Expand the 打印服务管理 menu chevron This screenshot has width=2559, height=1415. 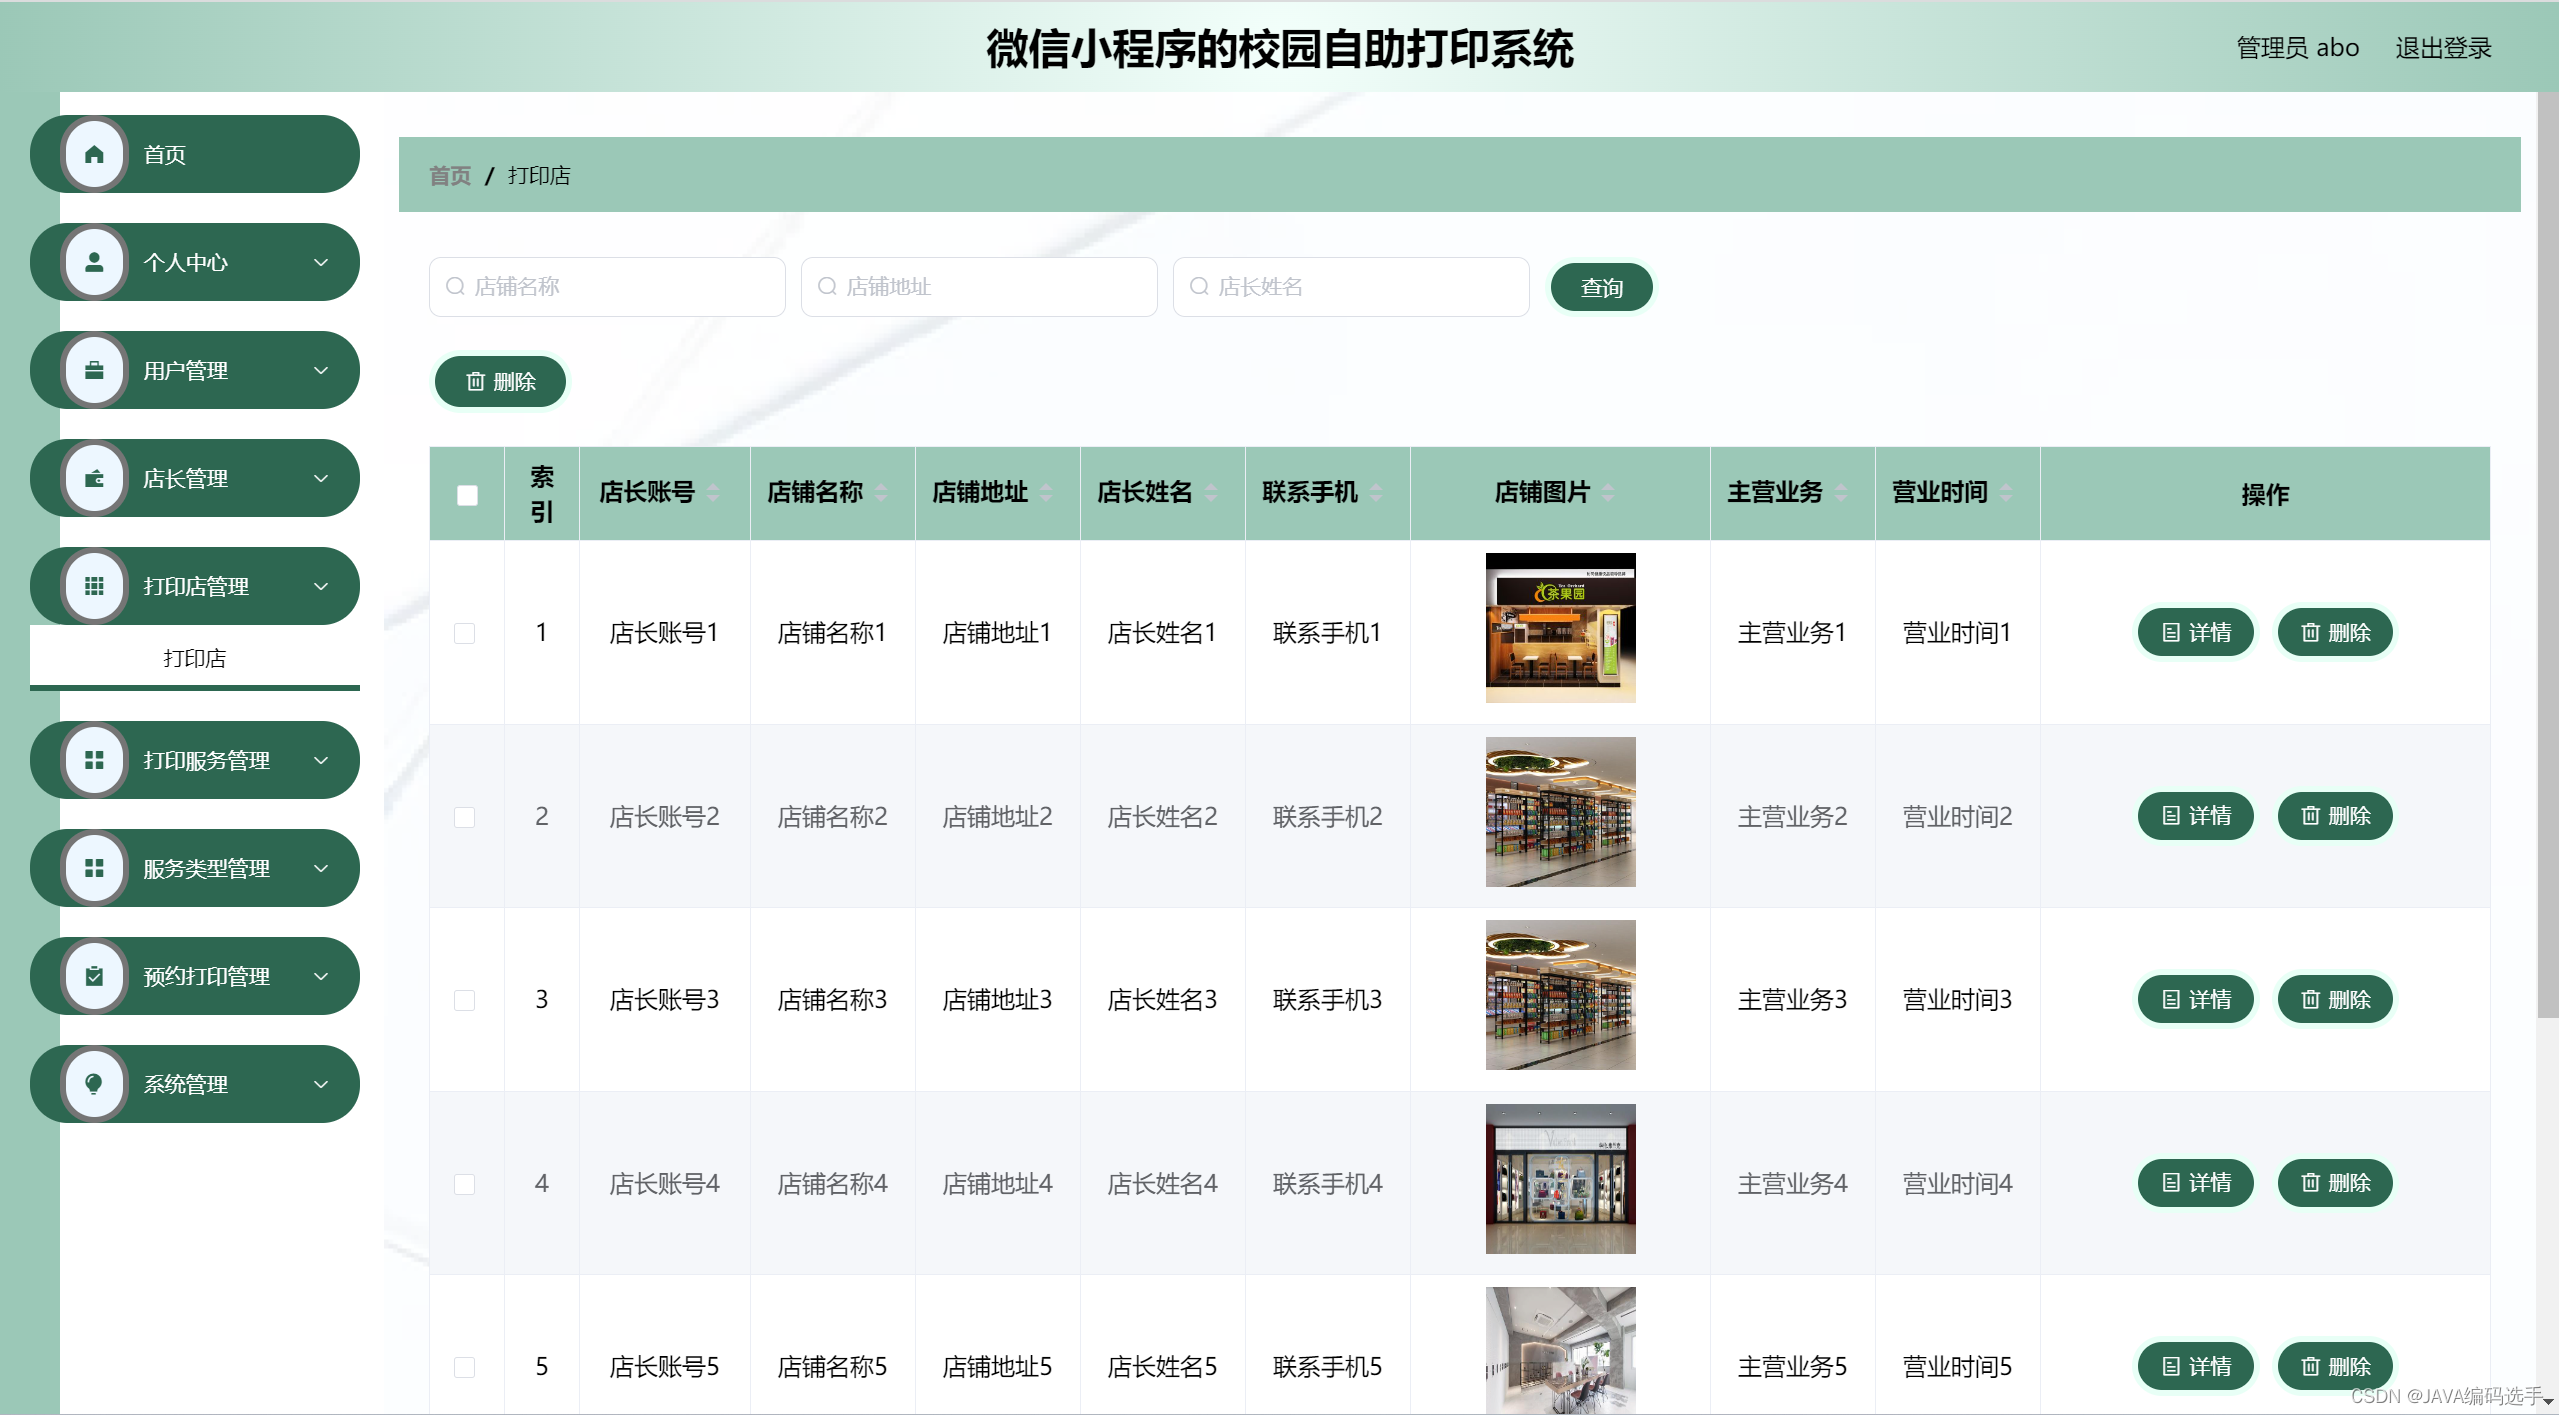click(x=321, y=760)
